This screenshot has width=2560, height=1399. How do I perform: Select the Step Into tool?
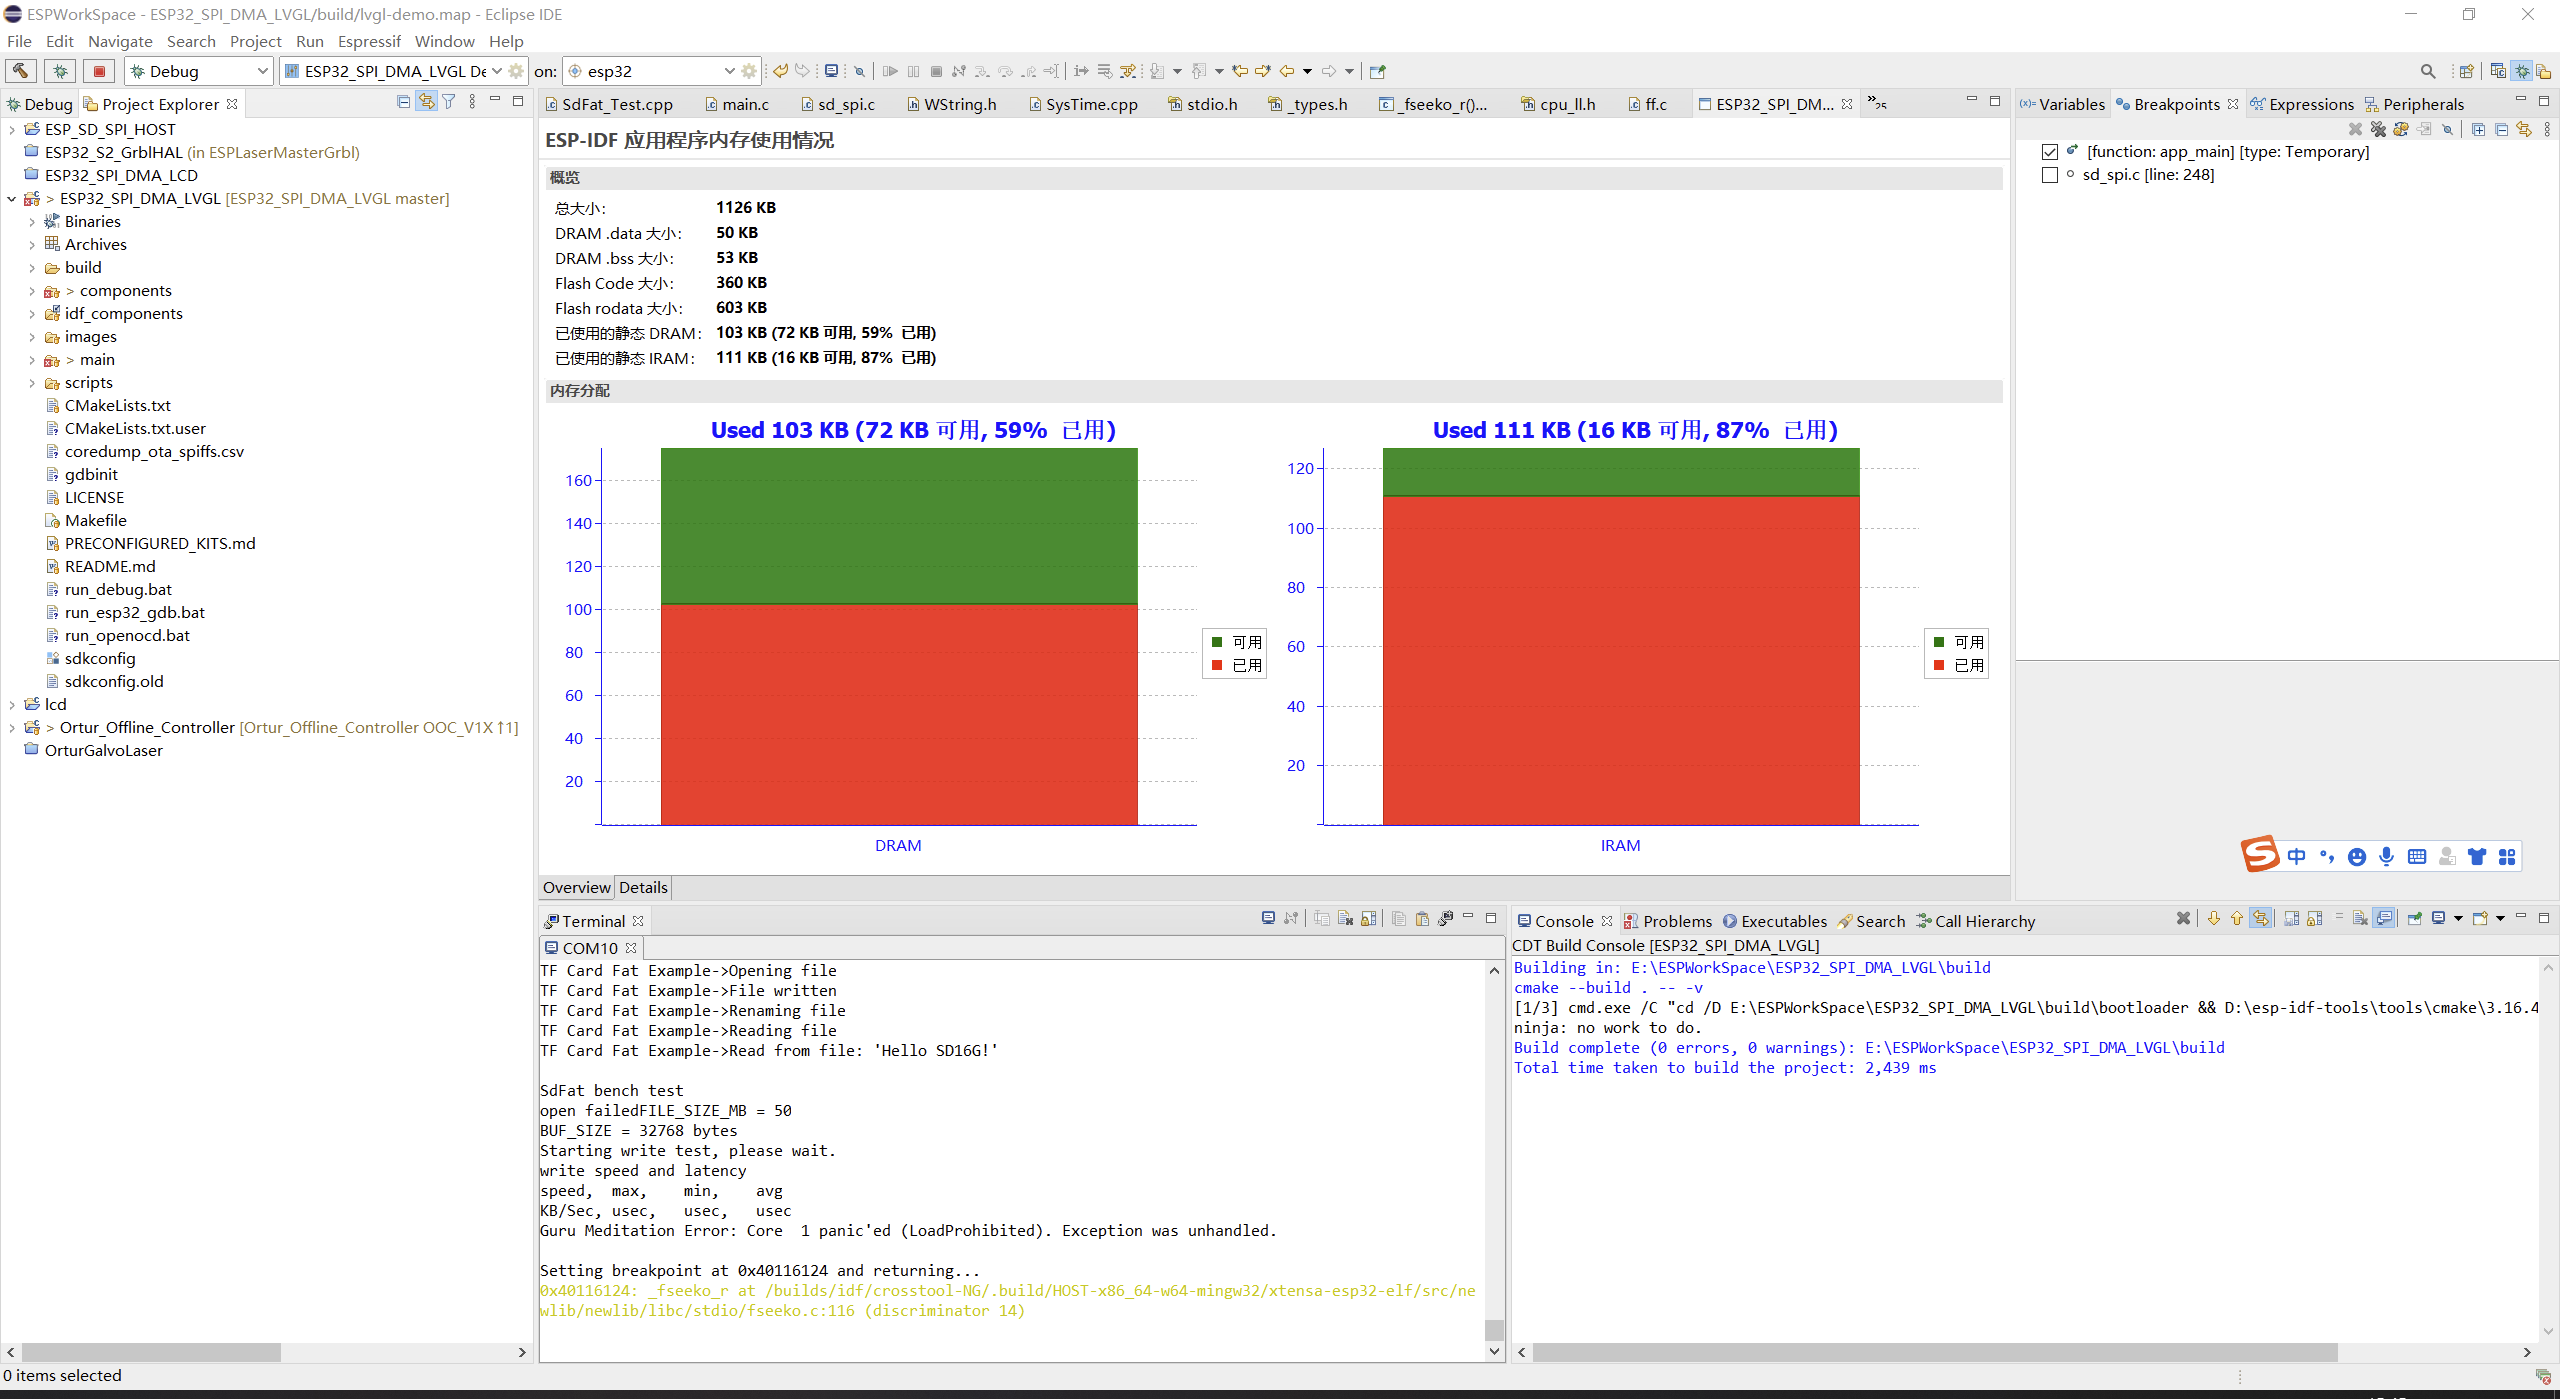tap(983, 71)
